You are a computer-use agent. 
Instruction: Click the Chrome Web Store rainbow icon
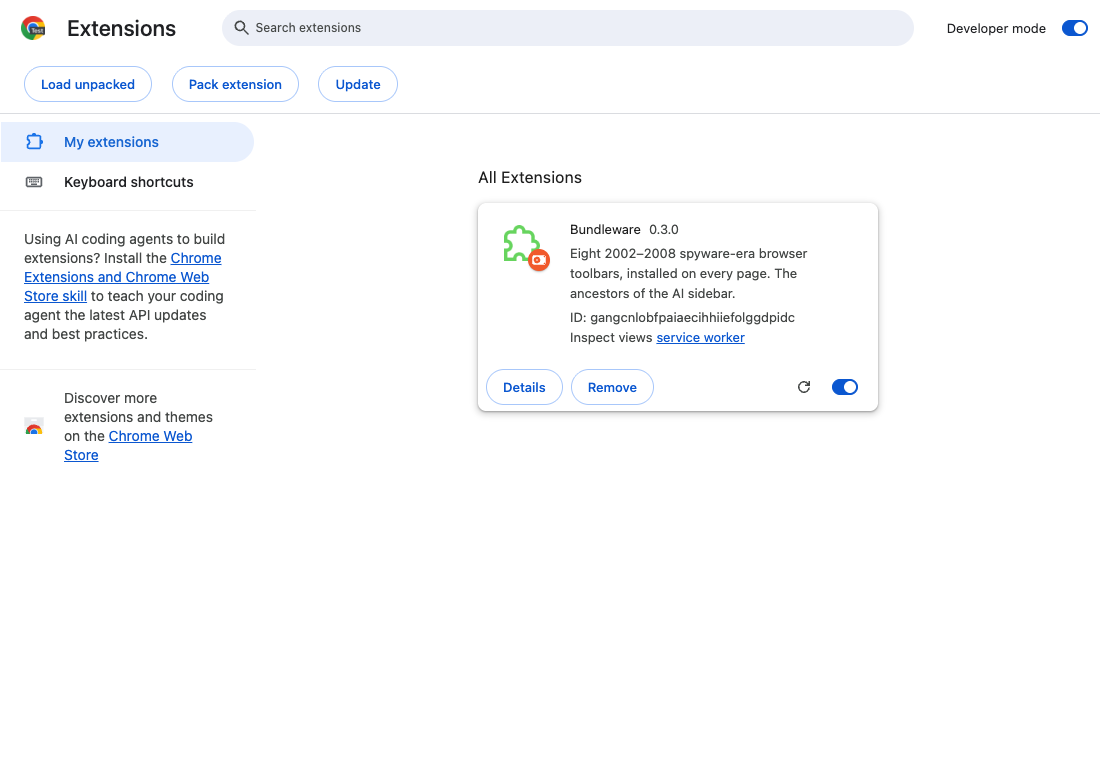[34, 427]
